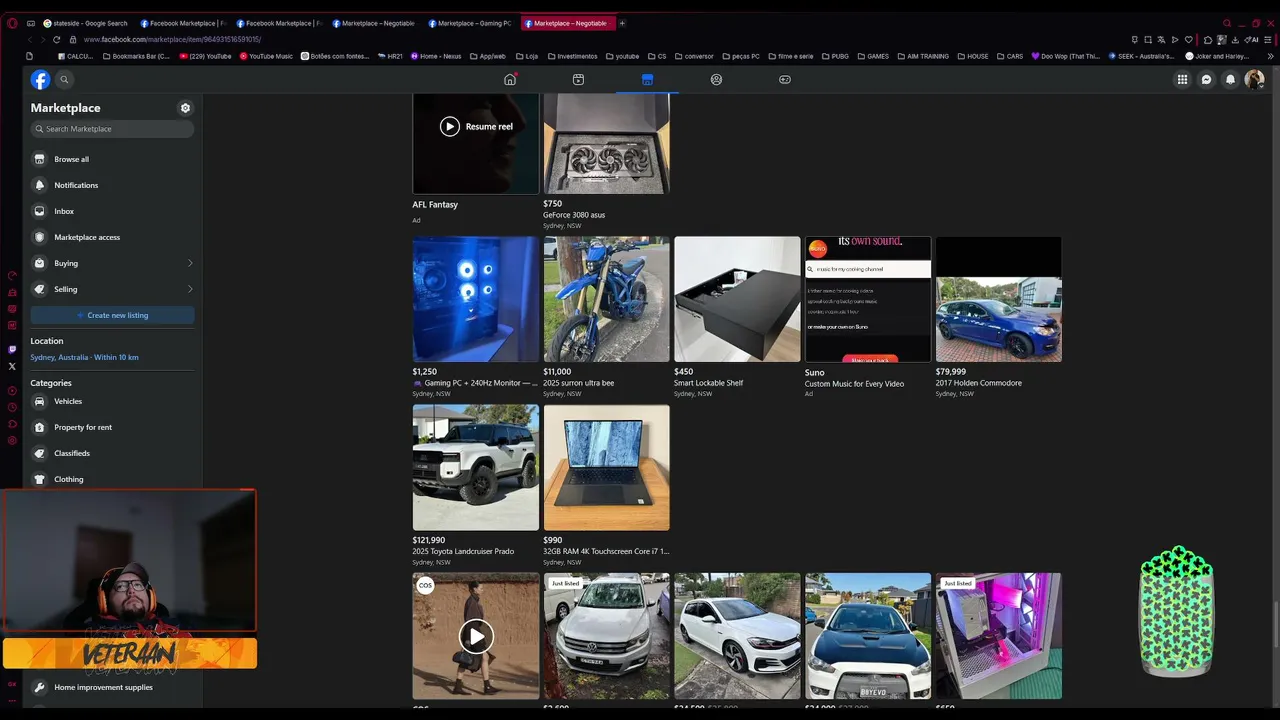Click the Browse all storefront icon
Screen dimensions: 1280x720
coord(40,159)
